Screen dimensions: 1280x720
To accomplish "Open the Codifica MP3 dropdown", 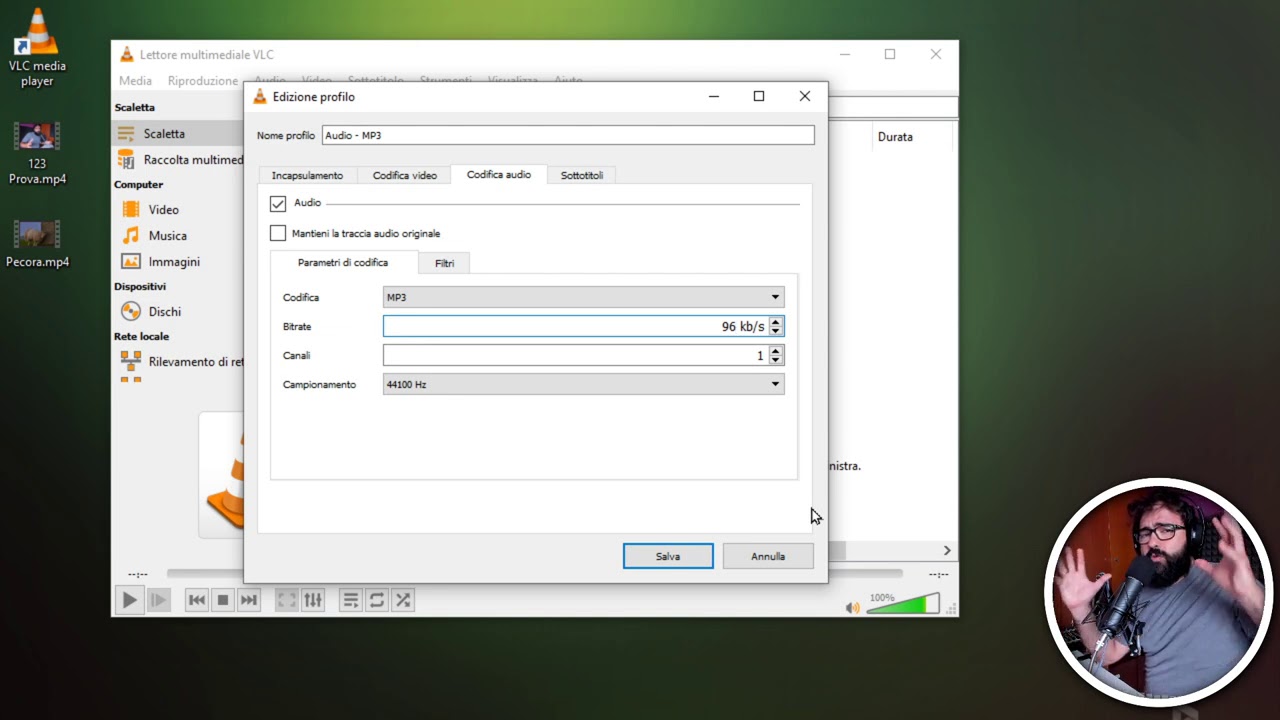I will click(x=583, y=297).
